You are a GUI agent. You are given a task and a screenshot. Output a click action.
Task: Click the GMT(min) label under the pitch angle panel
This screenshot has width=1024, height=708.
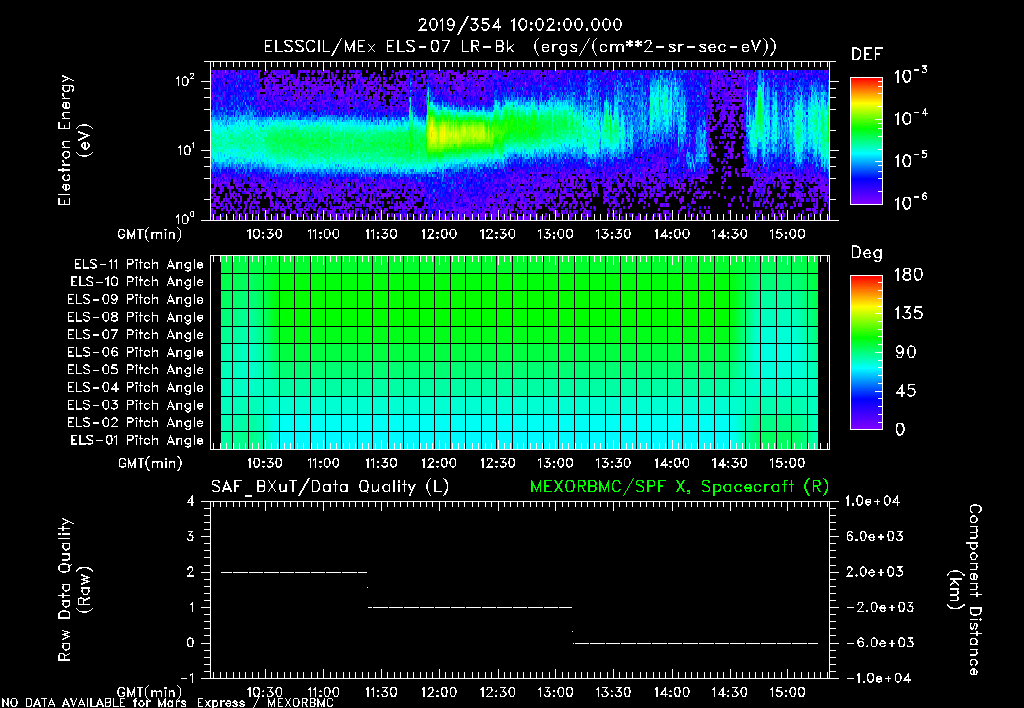click(150, 464)
